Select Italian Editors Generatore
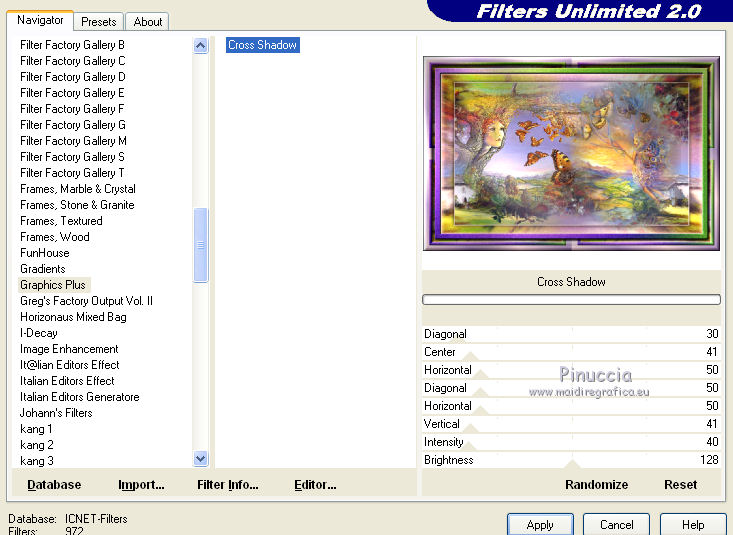The height and width of the screenshot is (535, 733). click(x=79, y=397)
